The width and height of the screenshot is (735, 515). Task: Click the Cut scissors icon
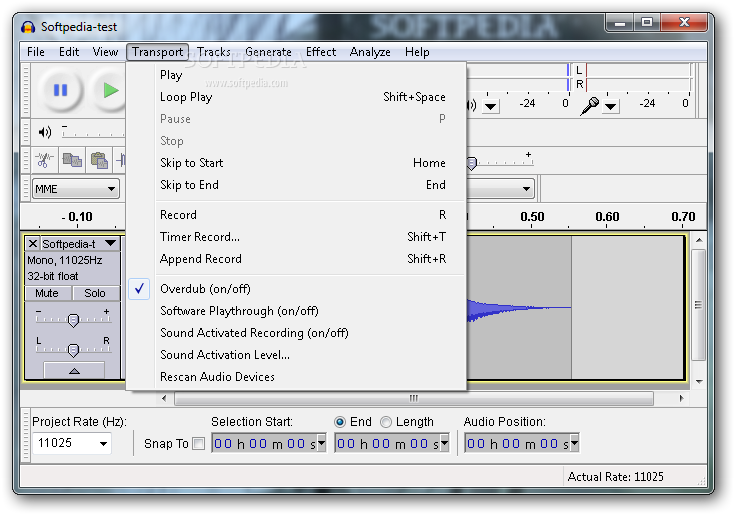(x=45, y=160)
